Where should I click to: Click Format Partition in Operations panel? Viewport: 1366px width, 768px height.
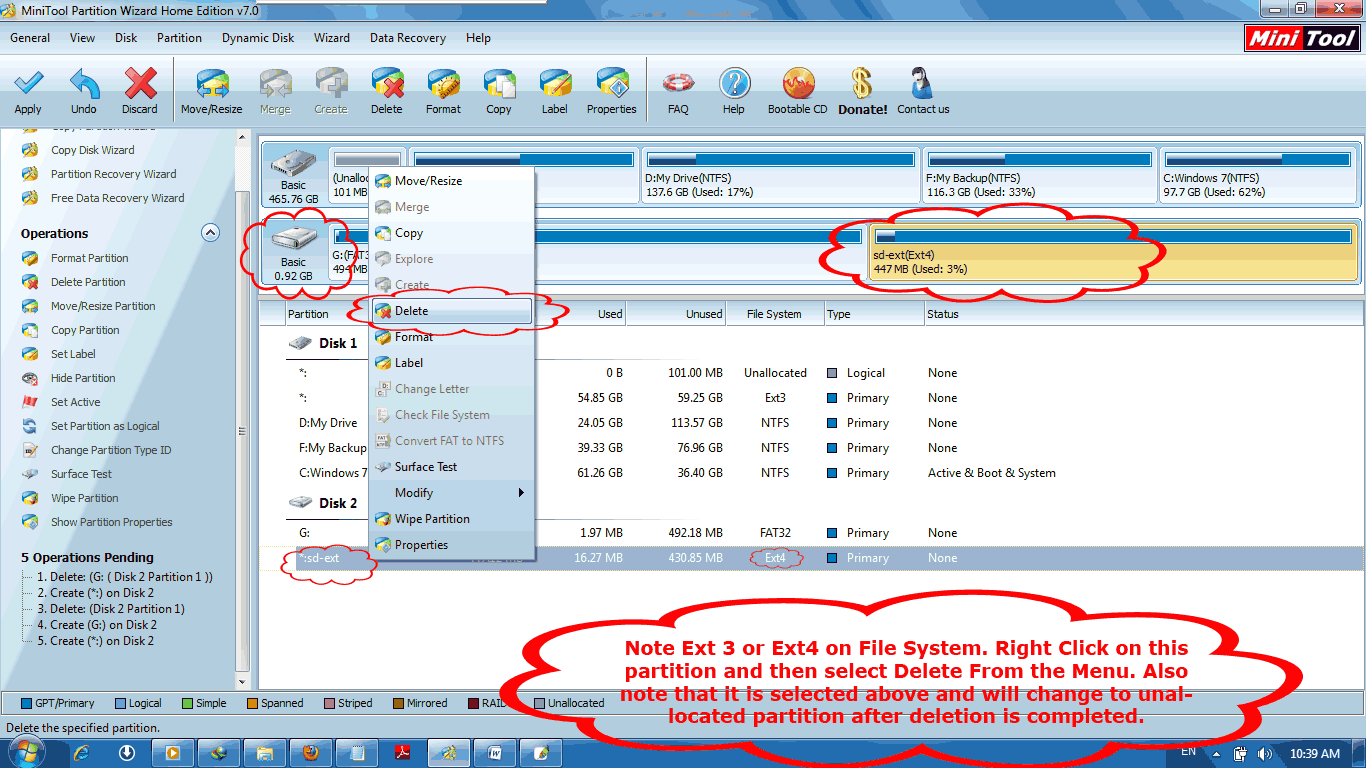(89, 258)
